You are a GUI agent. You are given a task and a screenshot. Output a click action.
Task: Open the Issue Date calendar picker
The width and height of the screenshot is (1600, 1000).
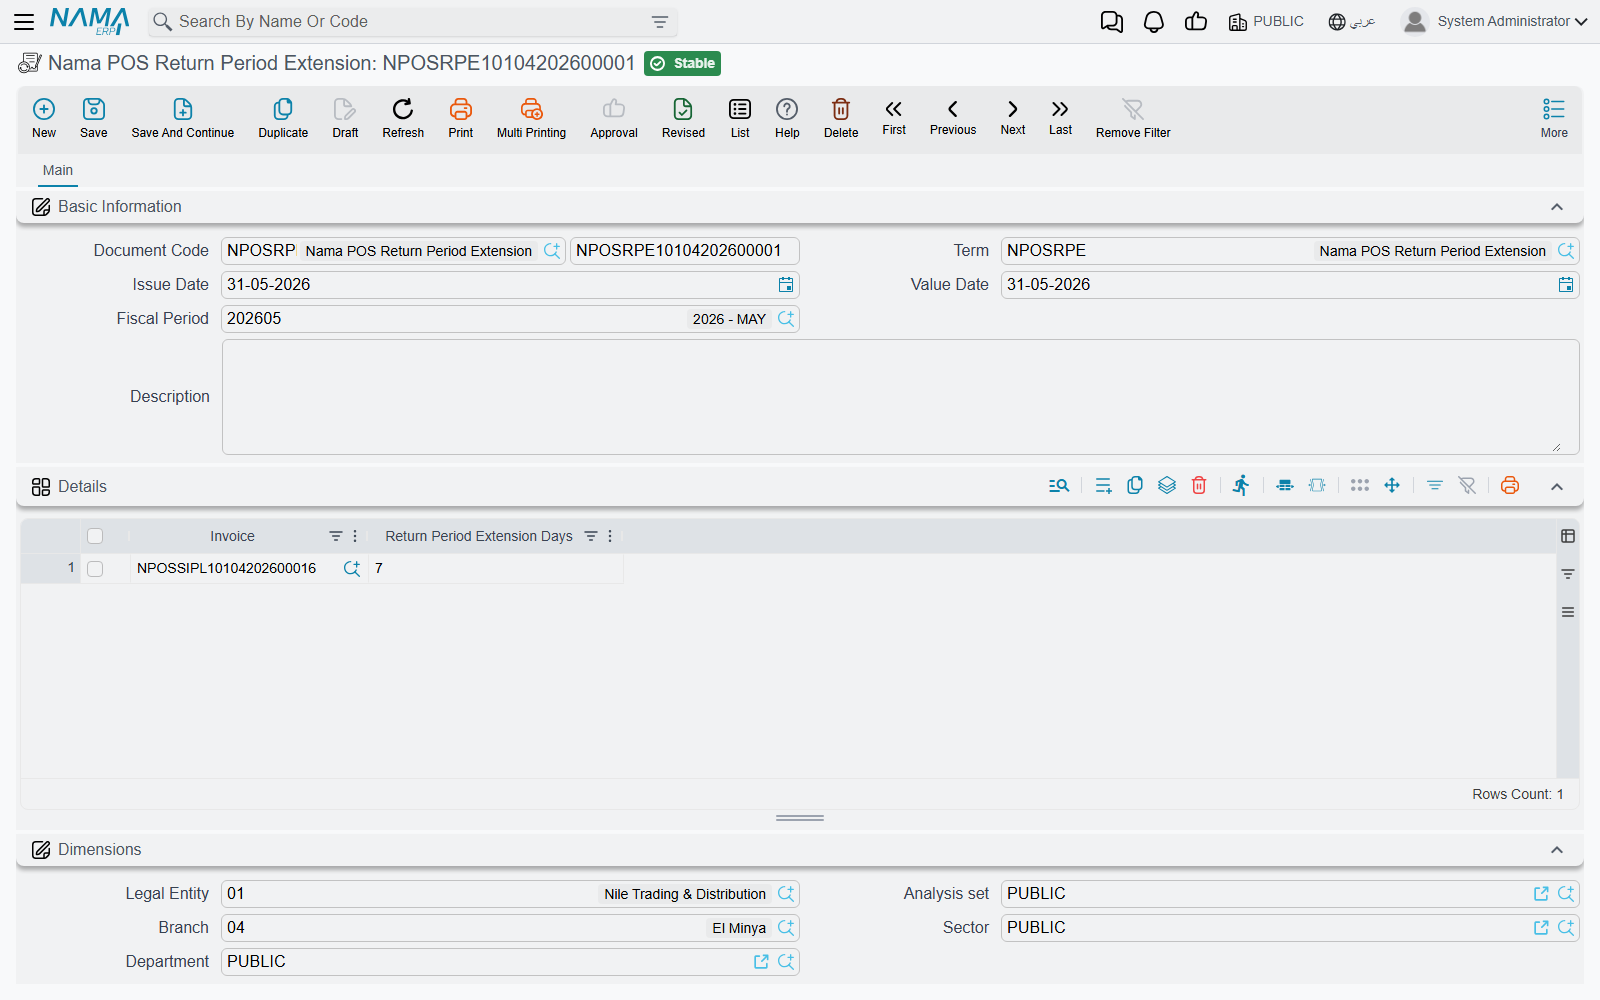click(x=786, y=285)
